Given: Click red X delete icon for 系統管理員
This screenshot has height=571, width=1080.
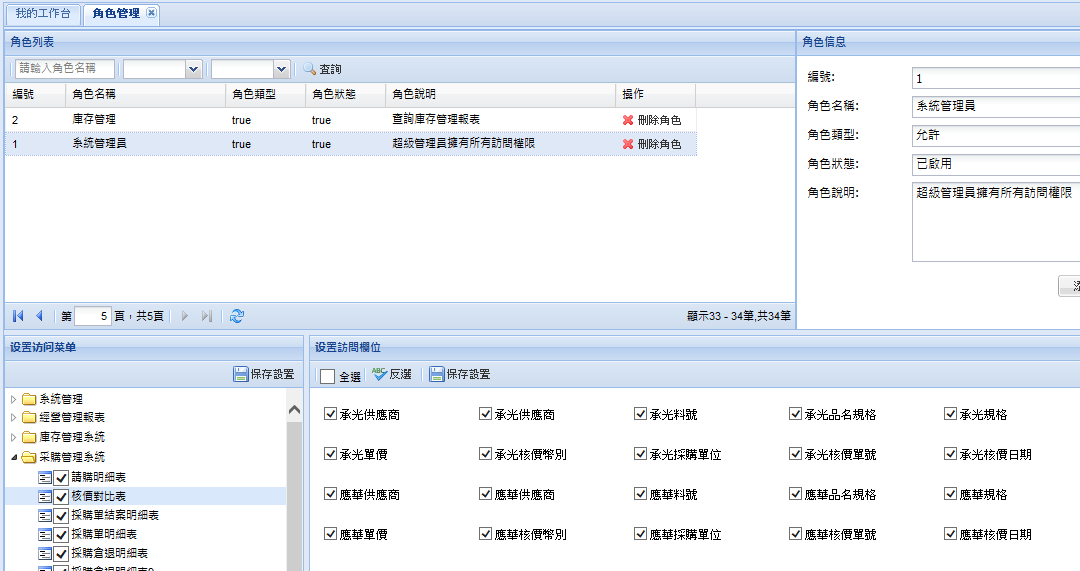Looking at the screenshot, I should coord(628,144).
